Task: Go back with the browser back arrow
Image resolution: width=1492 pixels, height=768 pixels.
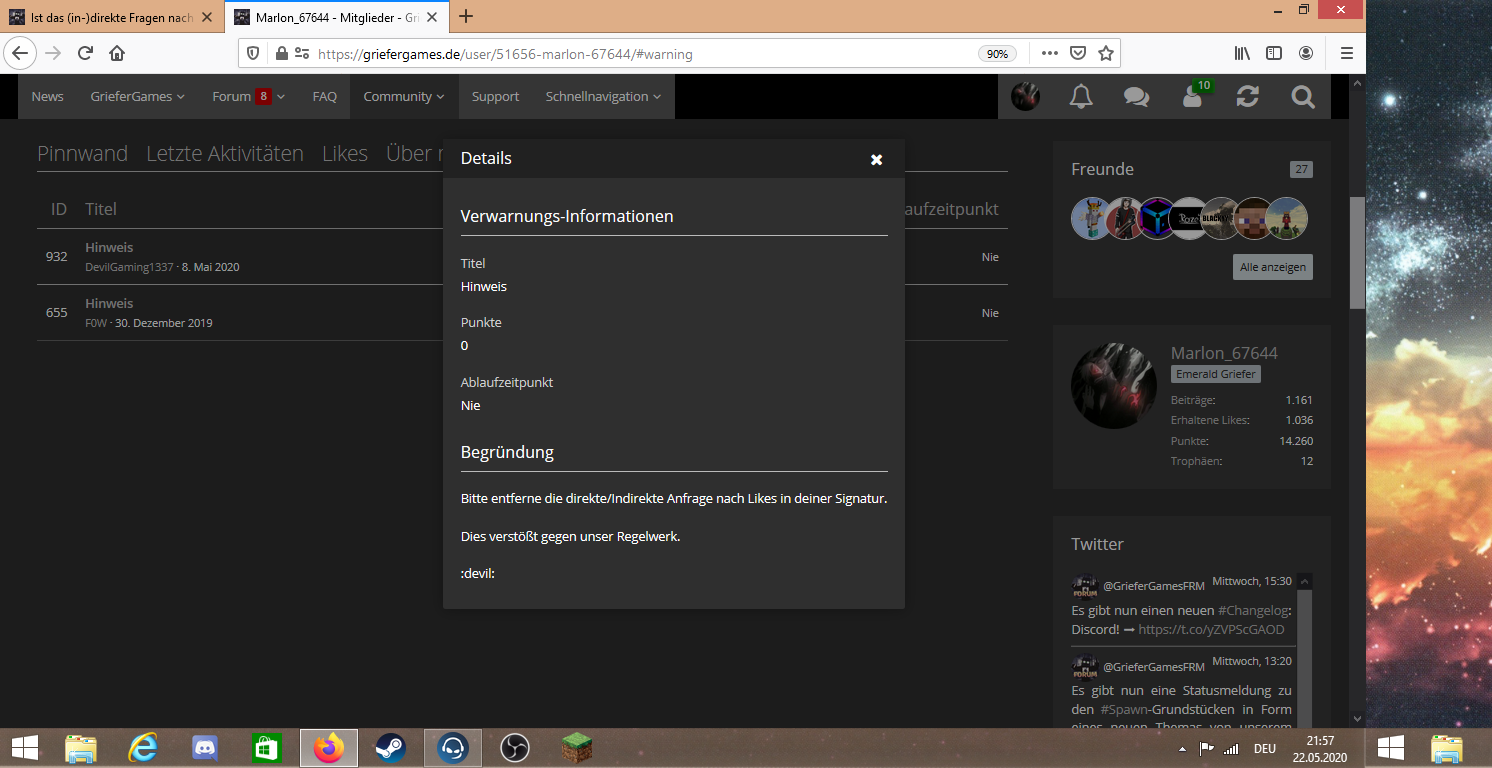Action: pyautogui.click(x=21, y=53)
